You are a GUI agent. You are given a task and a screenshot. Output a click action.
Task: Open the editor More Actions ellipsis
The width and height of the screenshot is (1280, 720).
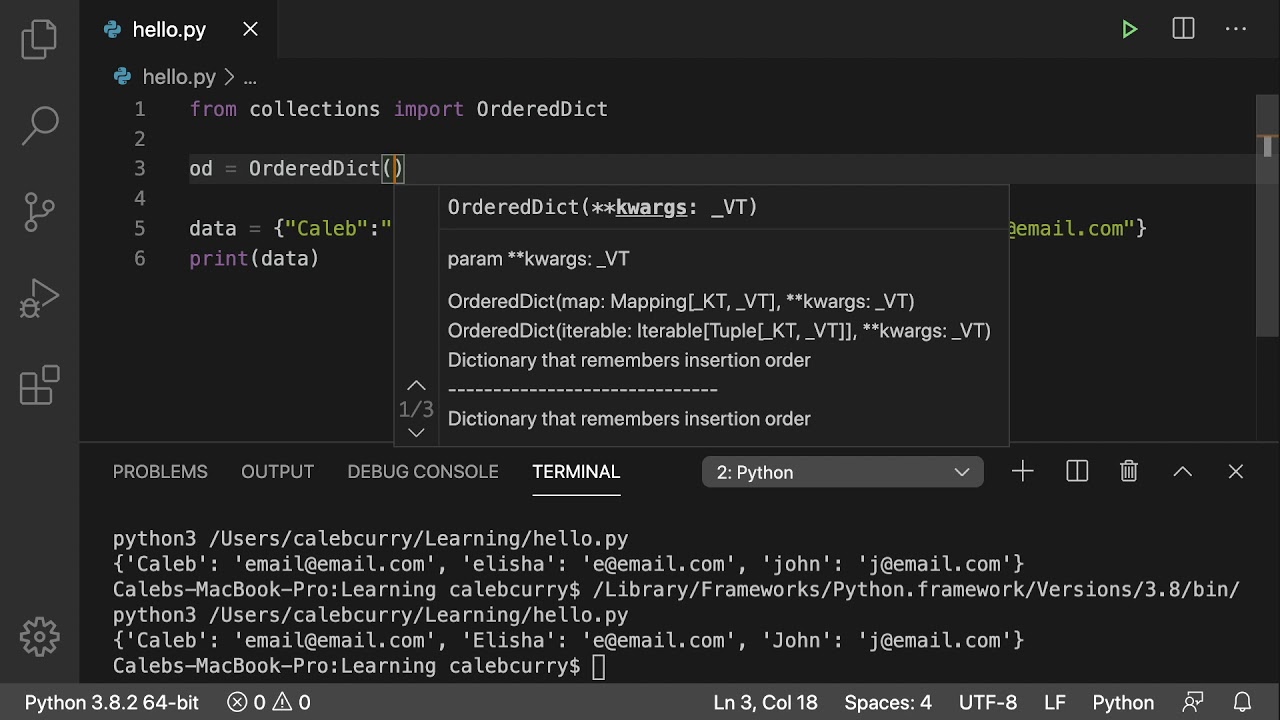coord(1236,29)
